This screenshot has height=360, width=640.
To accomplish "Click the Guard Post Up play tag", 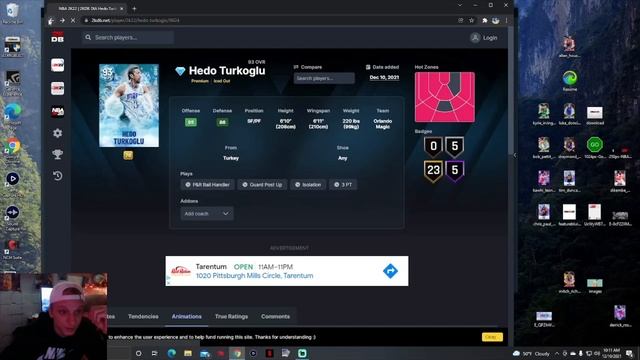I will pyautogui.click(x=262, y=184).
